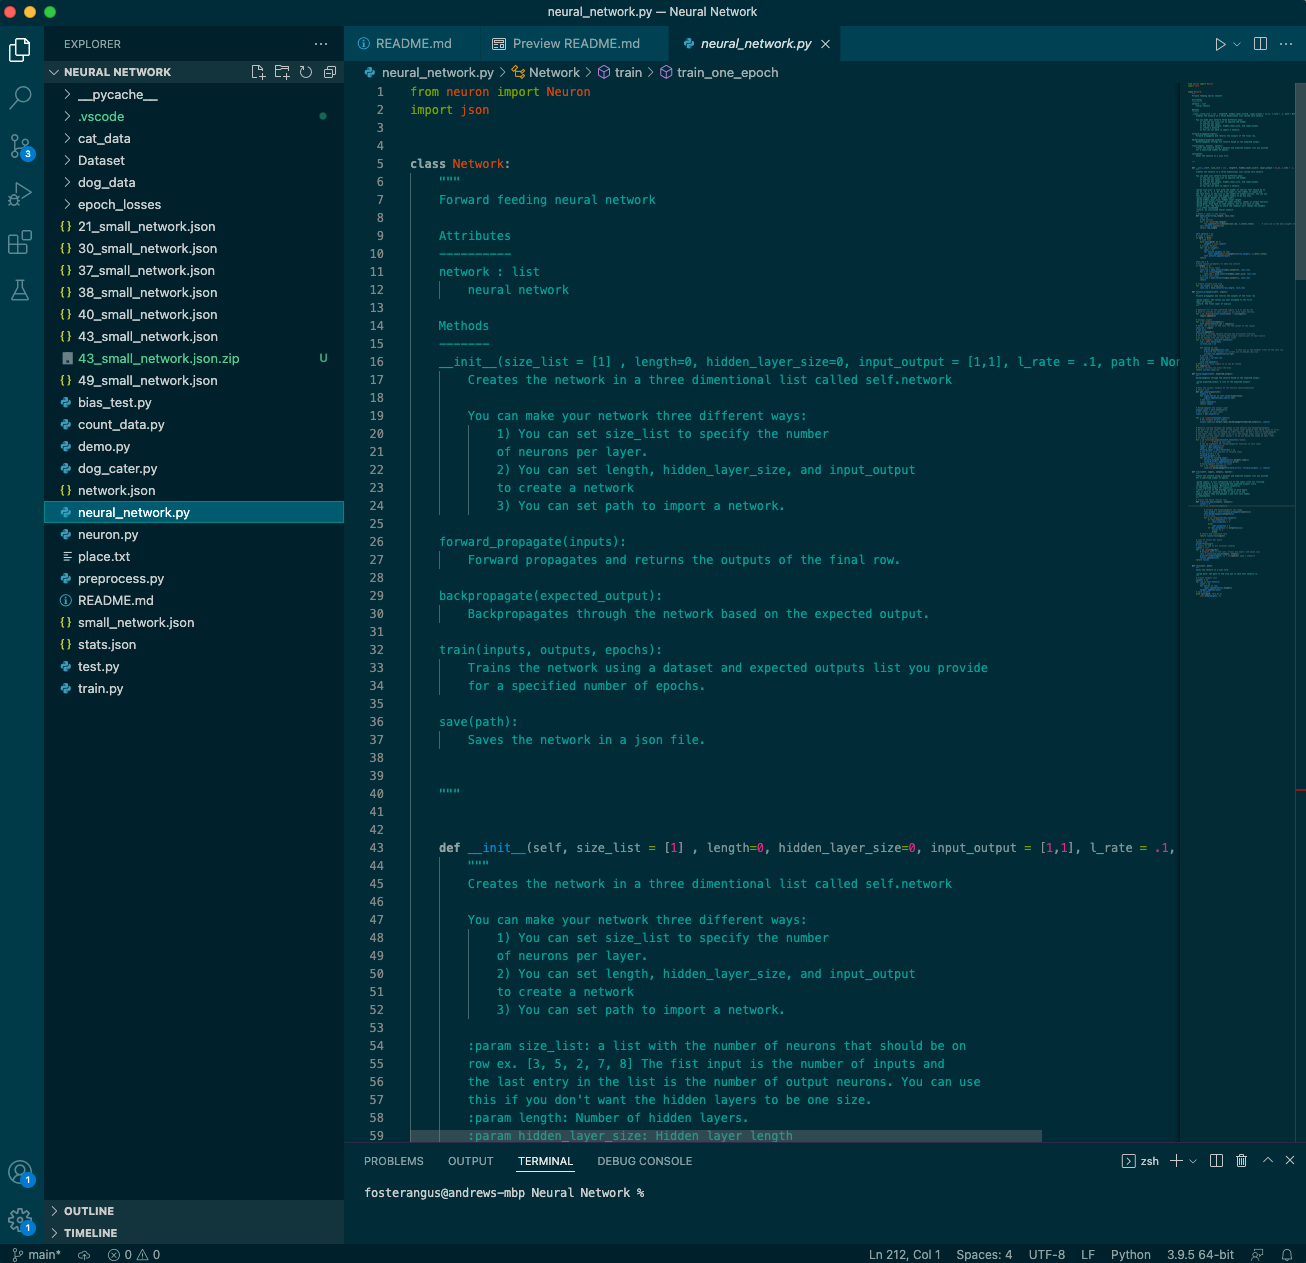Toggle terminal panel maximized size chevron
The height and width of the screenshot is (1263, 1306).
1267,1161
